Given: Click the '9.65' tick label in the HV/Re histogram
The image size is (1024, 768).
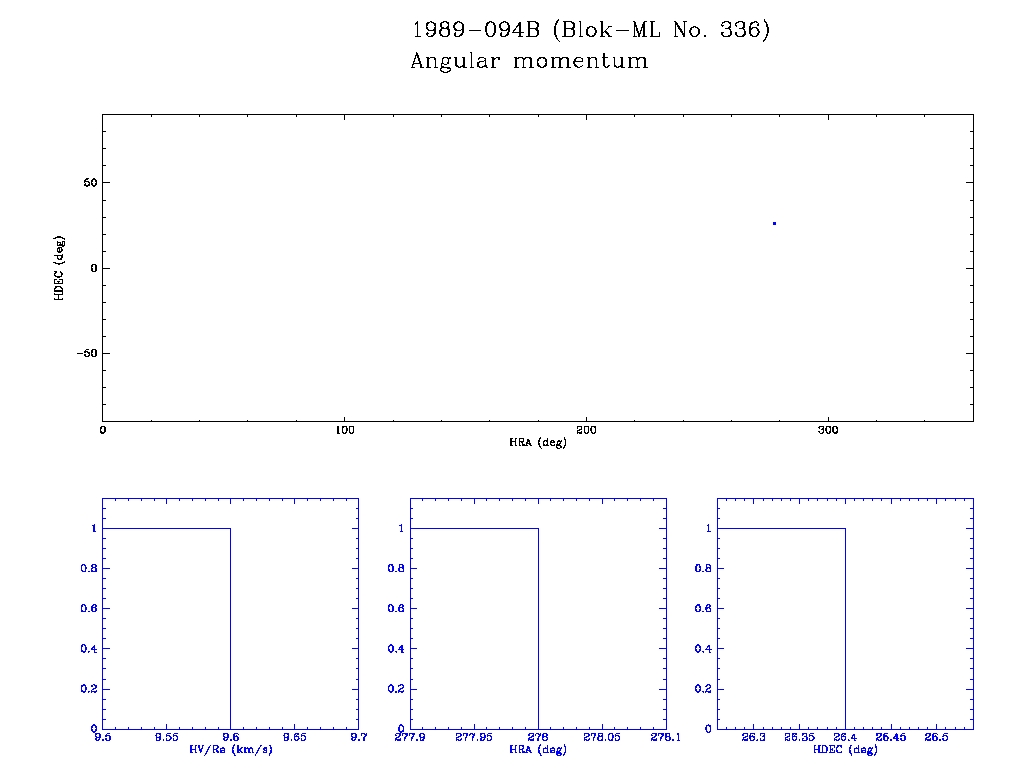Looking at the screenshot, I should [294, 738].
